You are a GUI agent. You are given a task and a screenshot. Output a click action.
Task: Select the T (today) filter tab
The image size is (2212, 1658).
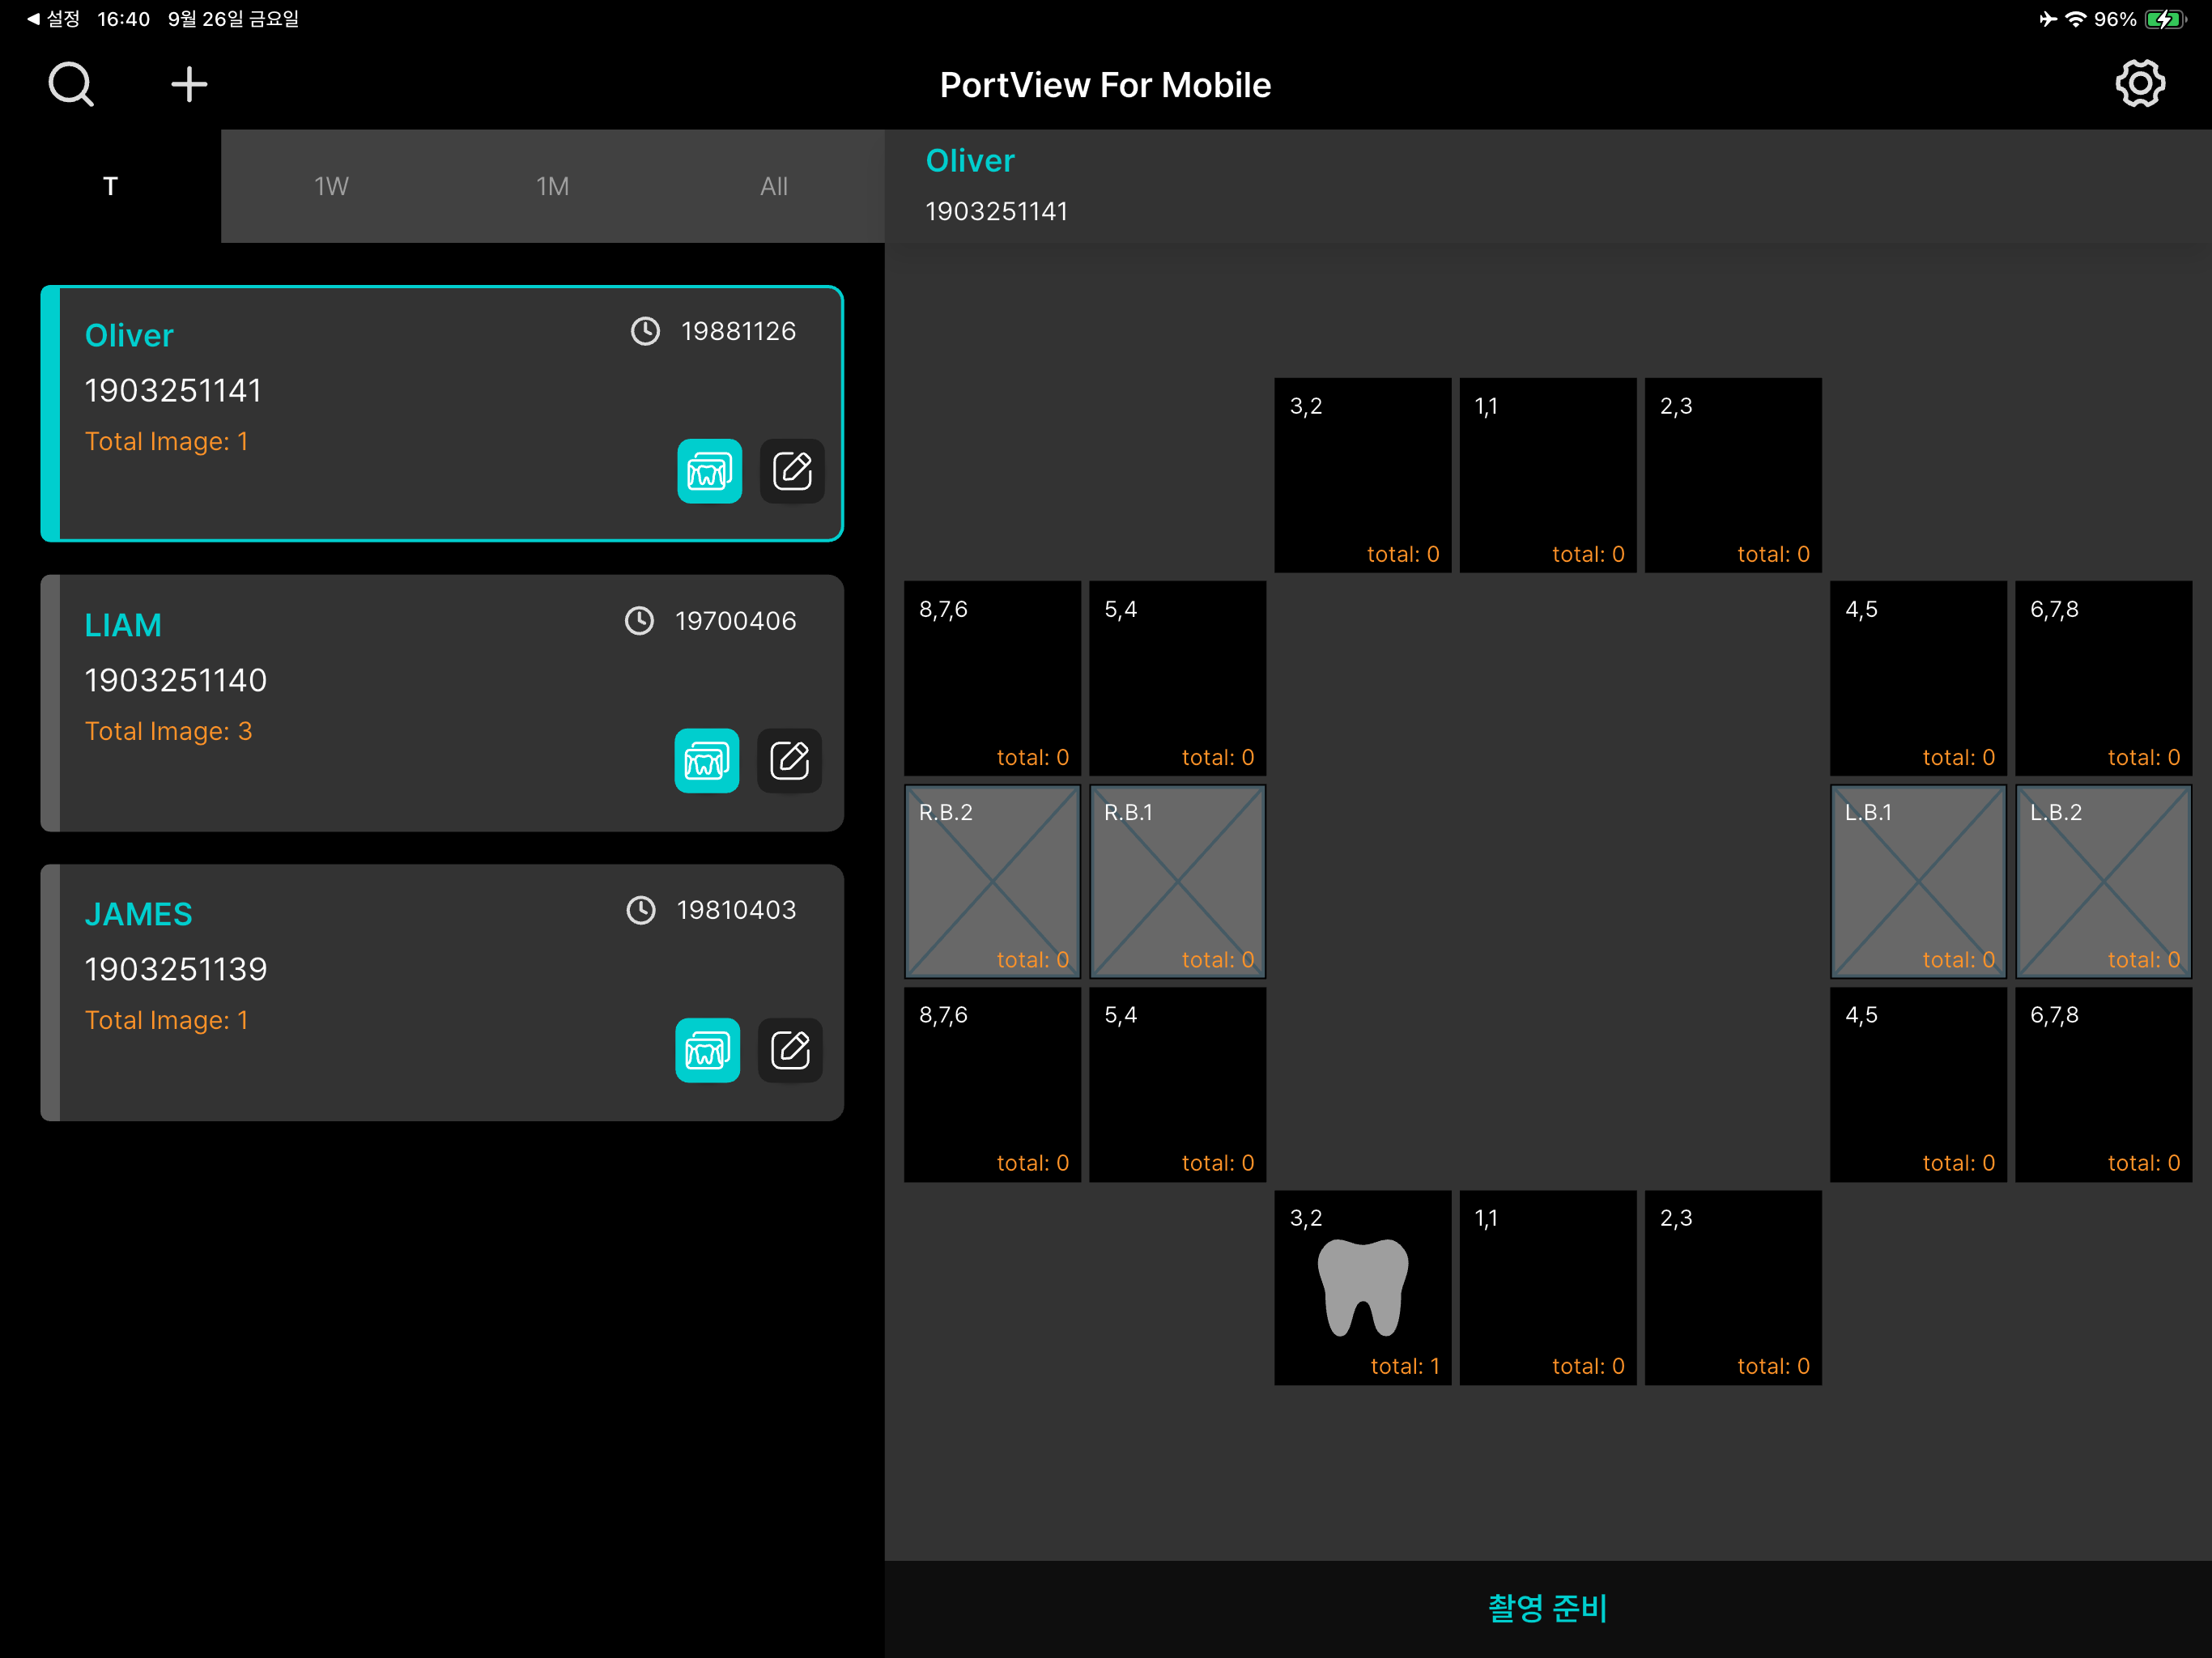click(110, 186)
